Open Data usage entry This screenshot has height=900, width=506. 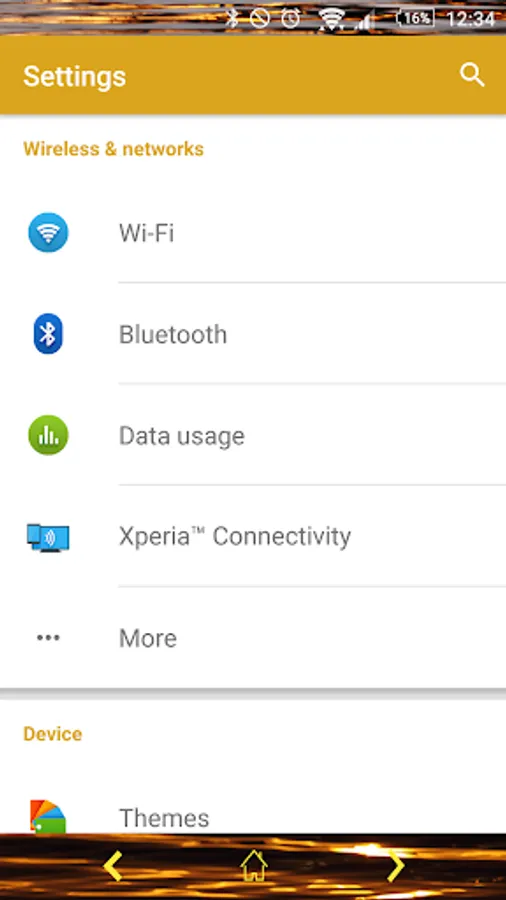(x=253, y=435)
